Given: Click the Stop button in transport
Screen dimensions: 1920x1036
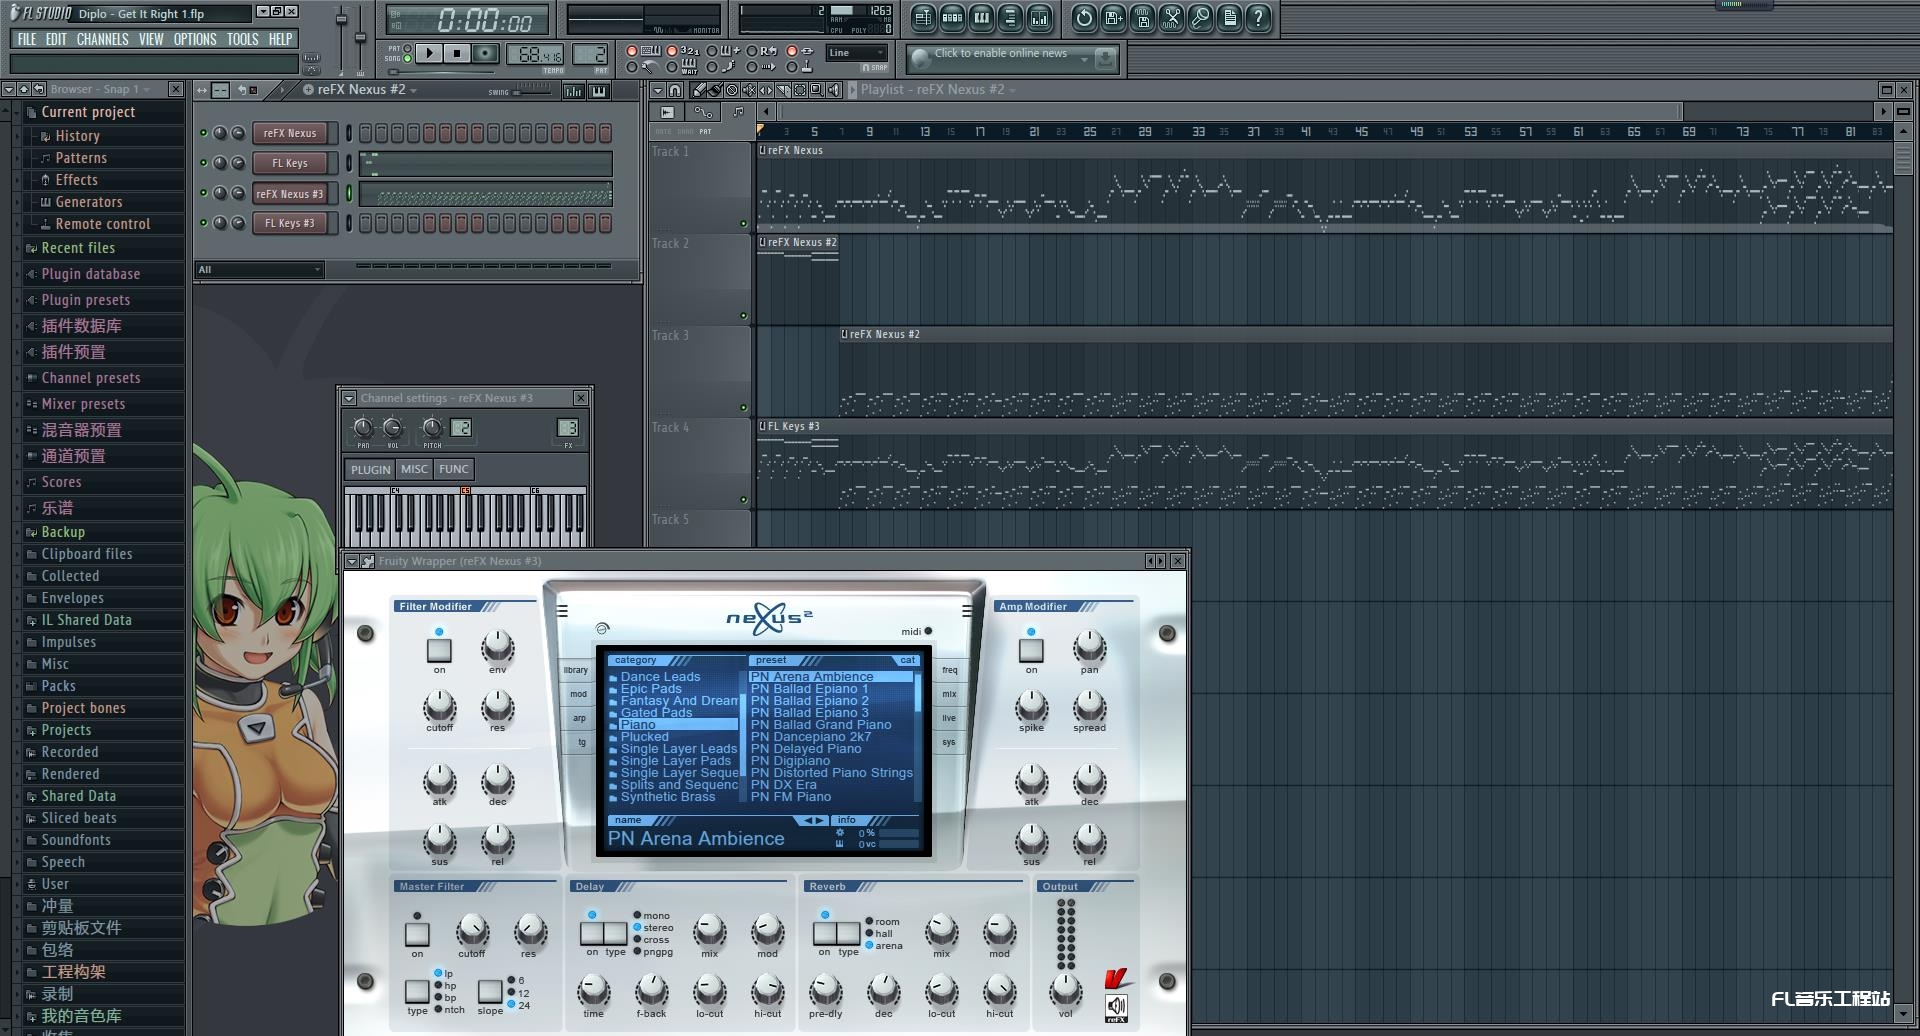Looking at the screenshot, I should [x=457, y=53].
